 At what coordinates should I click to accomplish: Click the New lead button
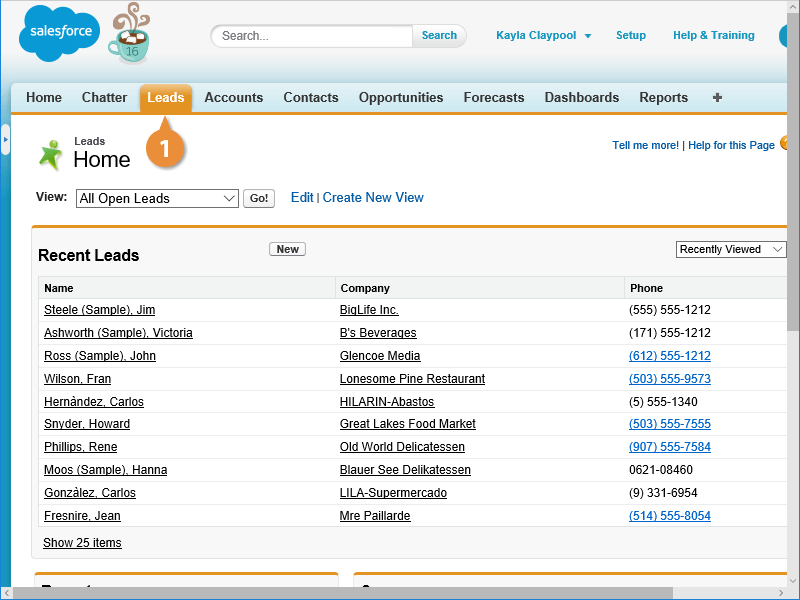point(287,249)
